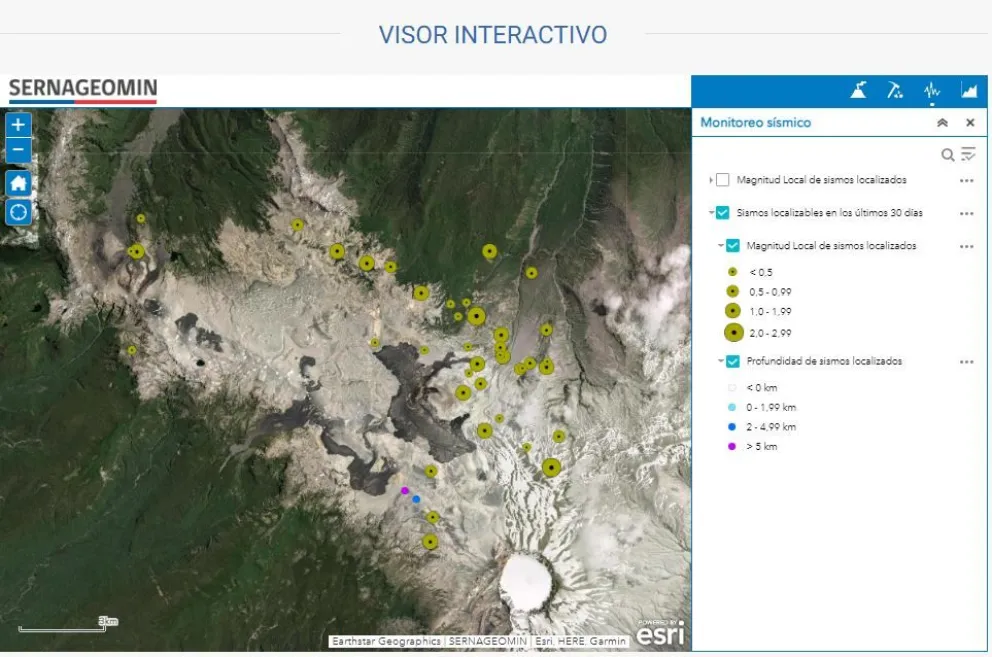Open the area chart widget icon
This screenshot has height=657, width=992.
[968, 91]
